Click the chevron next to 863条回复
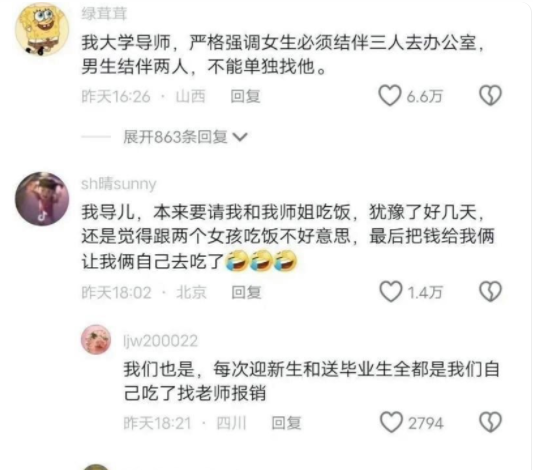The image size is (533, 470). 240,137
